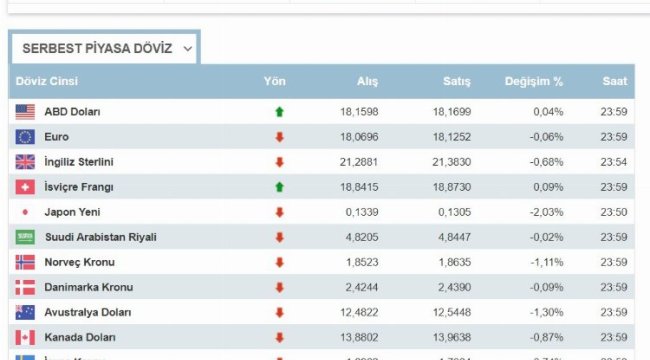Click green up arrow for İsviçre Frangı
Screen dimensions: 650x360
pos(279,187)
